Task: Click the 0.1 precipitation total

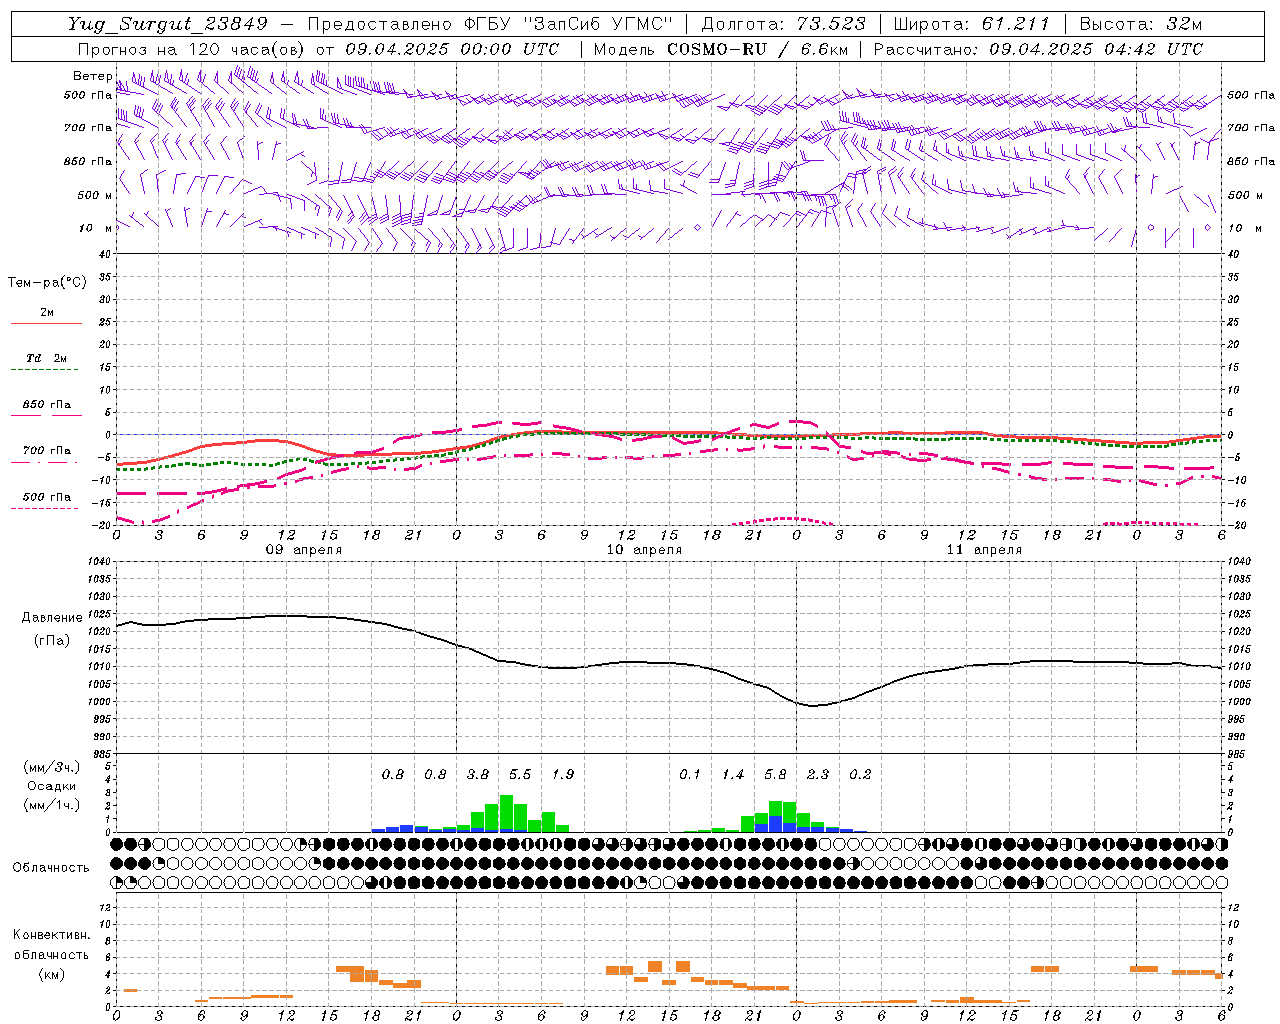Action: 690,774
